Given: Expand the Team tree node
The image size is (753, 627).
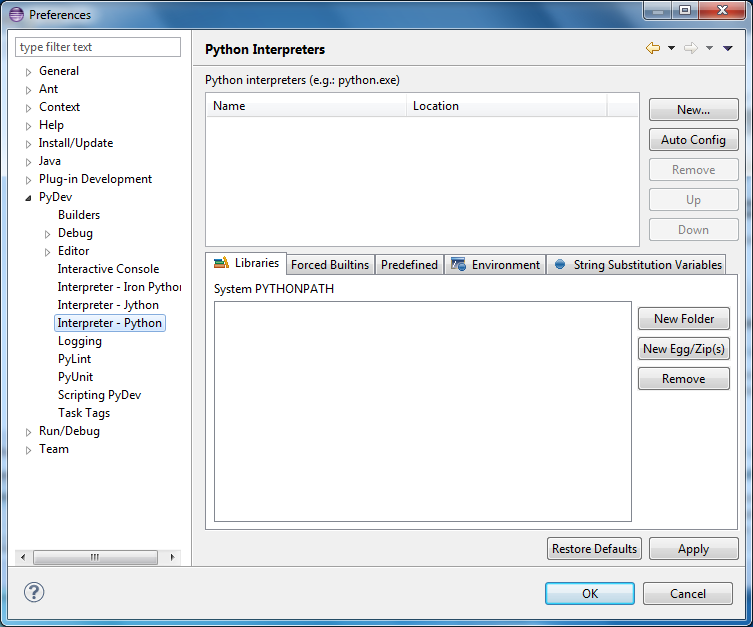Looking at the screenshot, I should click(x=28, y=450).
